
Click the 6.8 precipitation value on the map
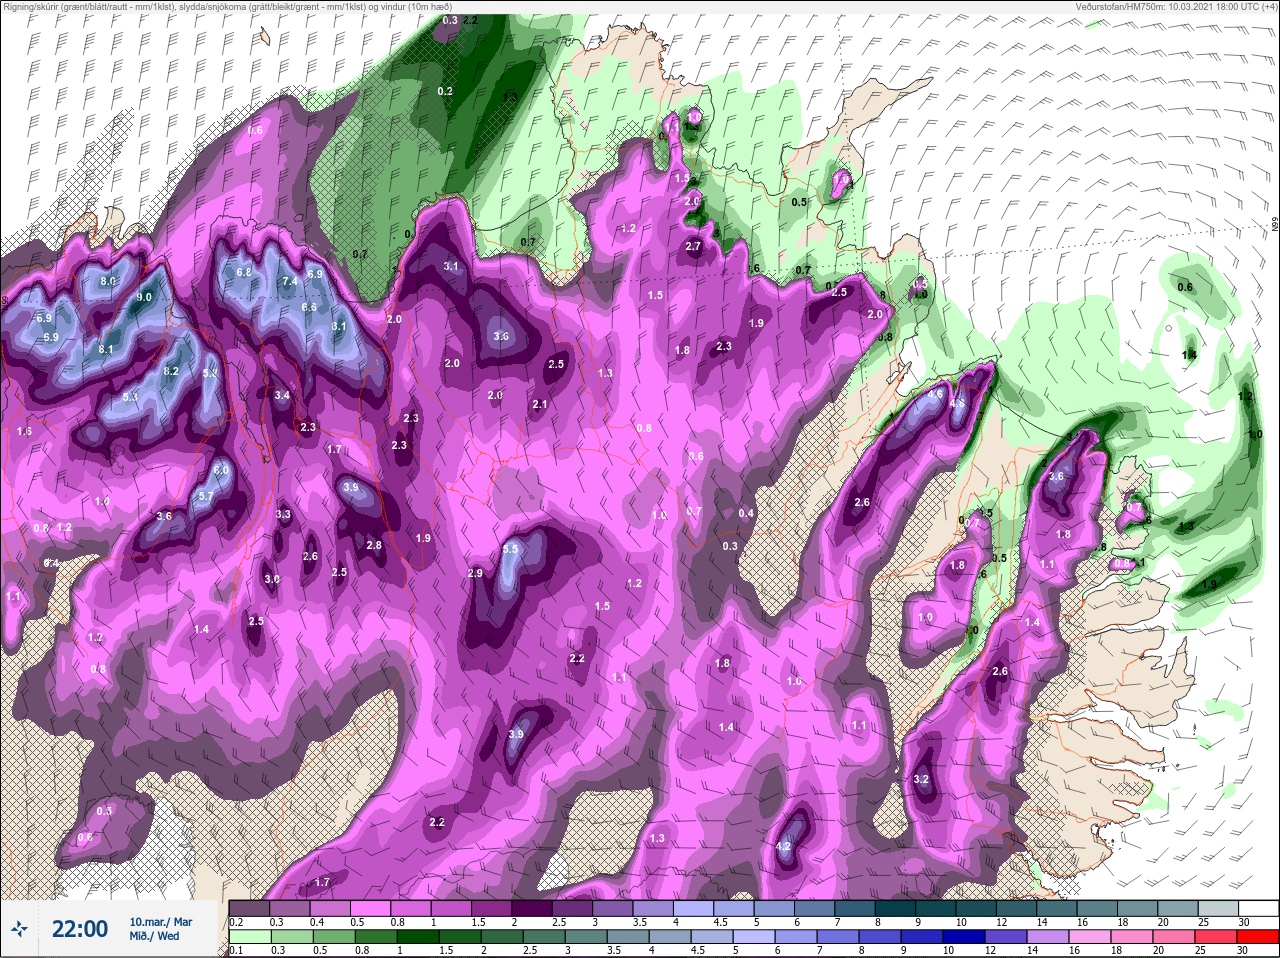[244, 272]
